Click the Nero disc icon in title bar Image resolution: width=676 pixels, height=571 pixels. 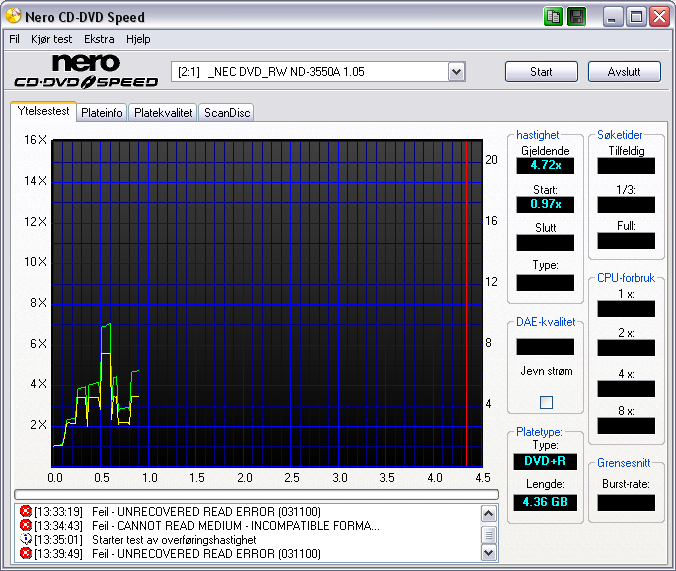(13, 16)
